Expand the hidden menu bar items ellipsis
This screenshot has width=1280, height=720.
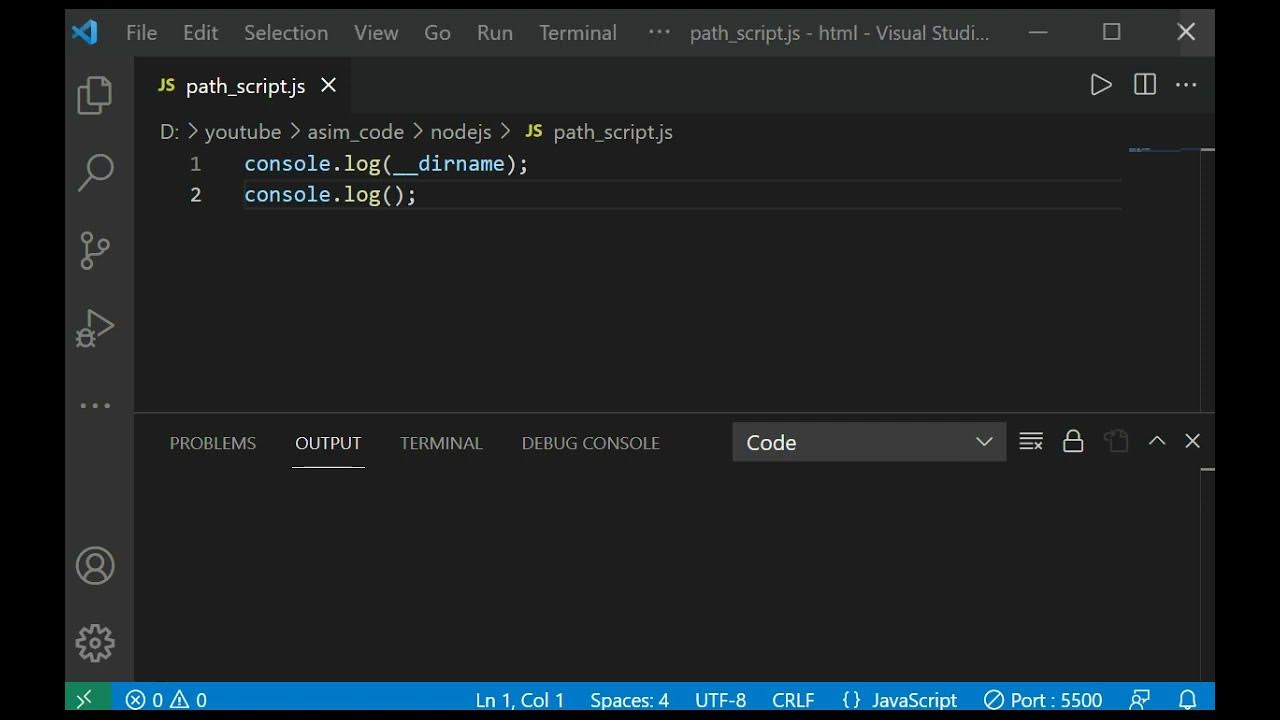click(x=659, y=32)
